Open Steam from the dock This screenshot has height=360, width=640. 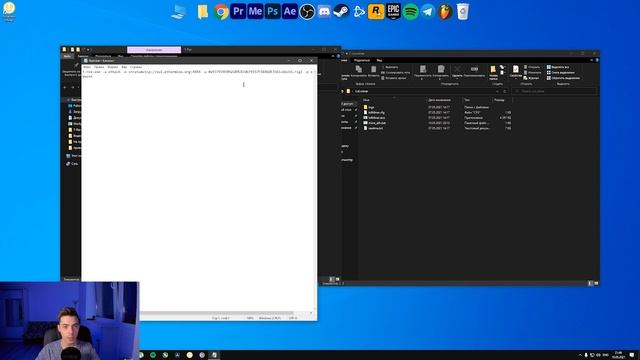[x=341, y=12]
